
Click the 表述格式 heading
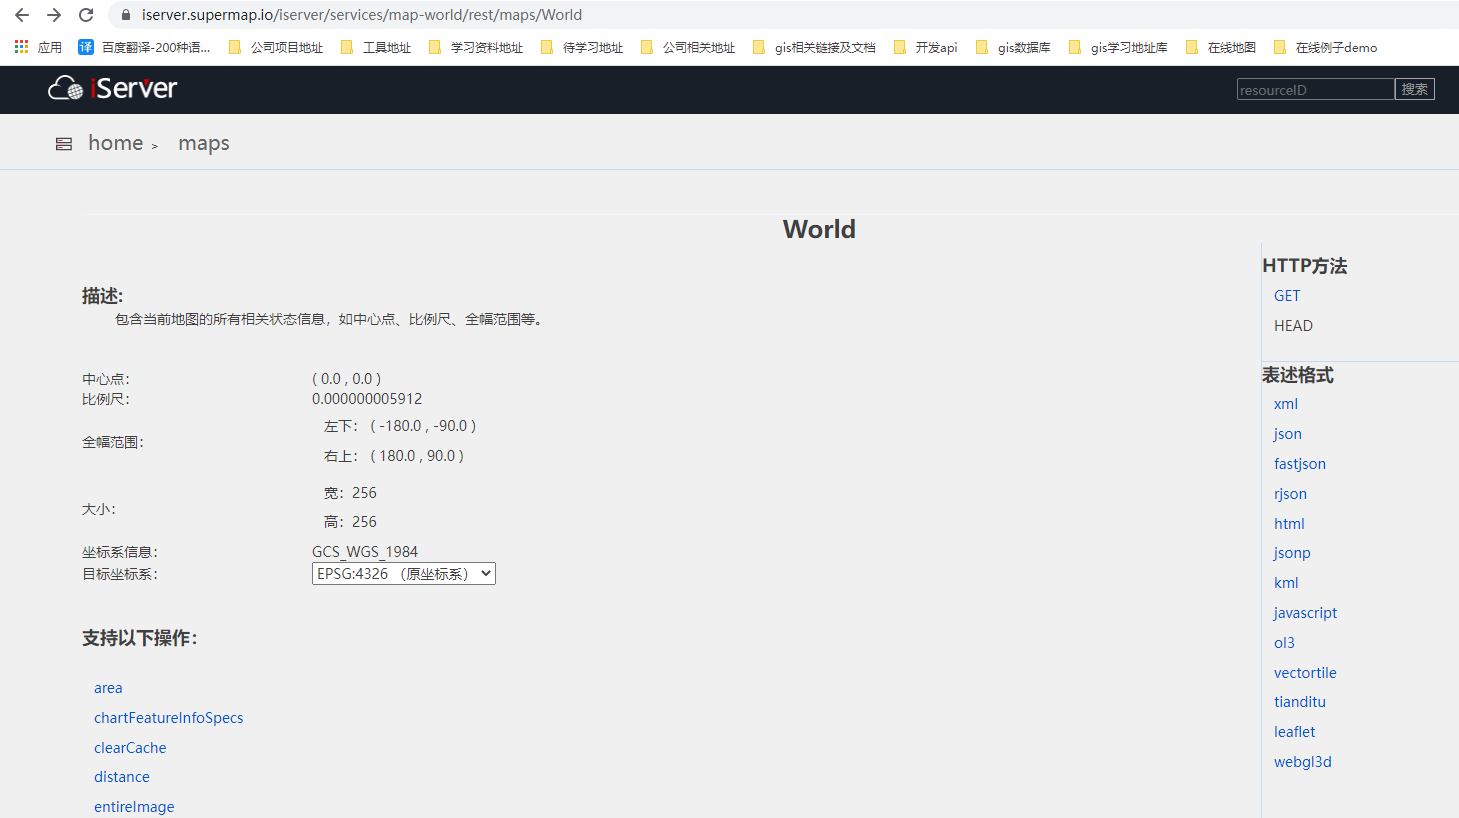coord(1298,375)
